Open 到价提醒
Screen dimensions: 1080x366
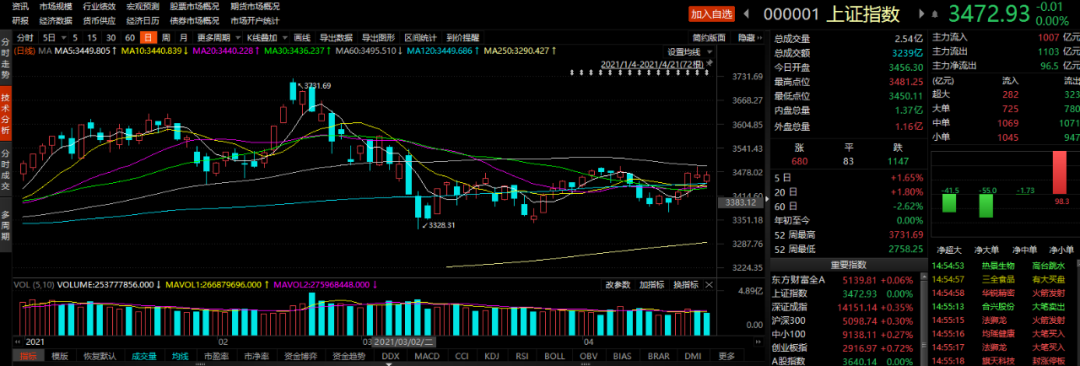pyautogui.click(x=463, y=37)
